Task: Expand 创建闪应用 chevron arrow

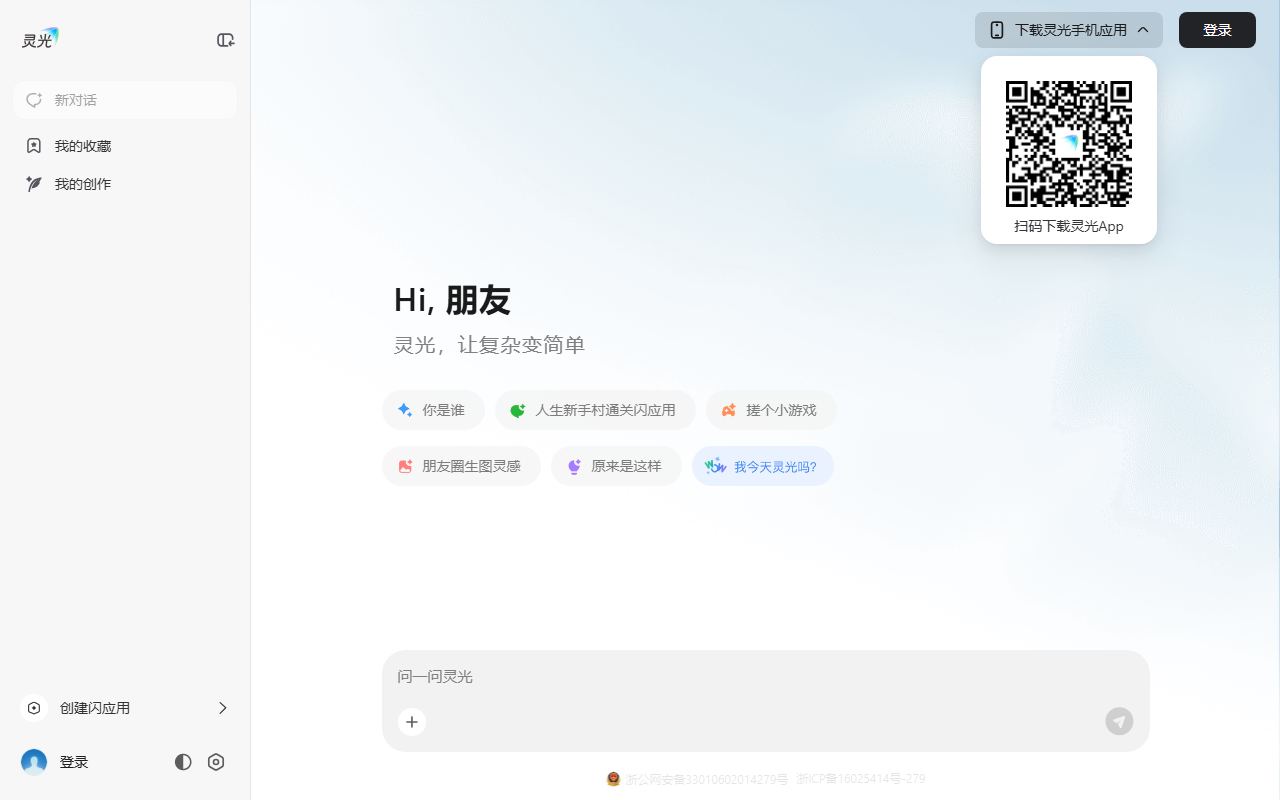Action: (x=222, y=708)
